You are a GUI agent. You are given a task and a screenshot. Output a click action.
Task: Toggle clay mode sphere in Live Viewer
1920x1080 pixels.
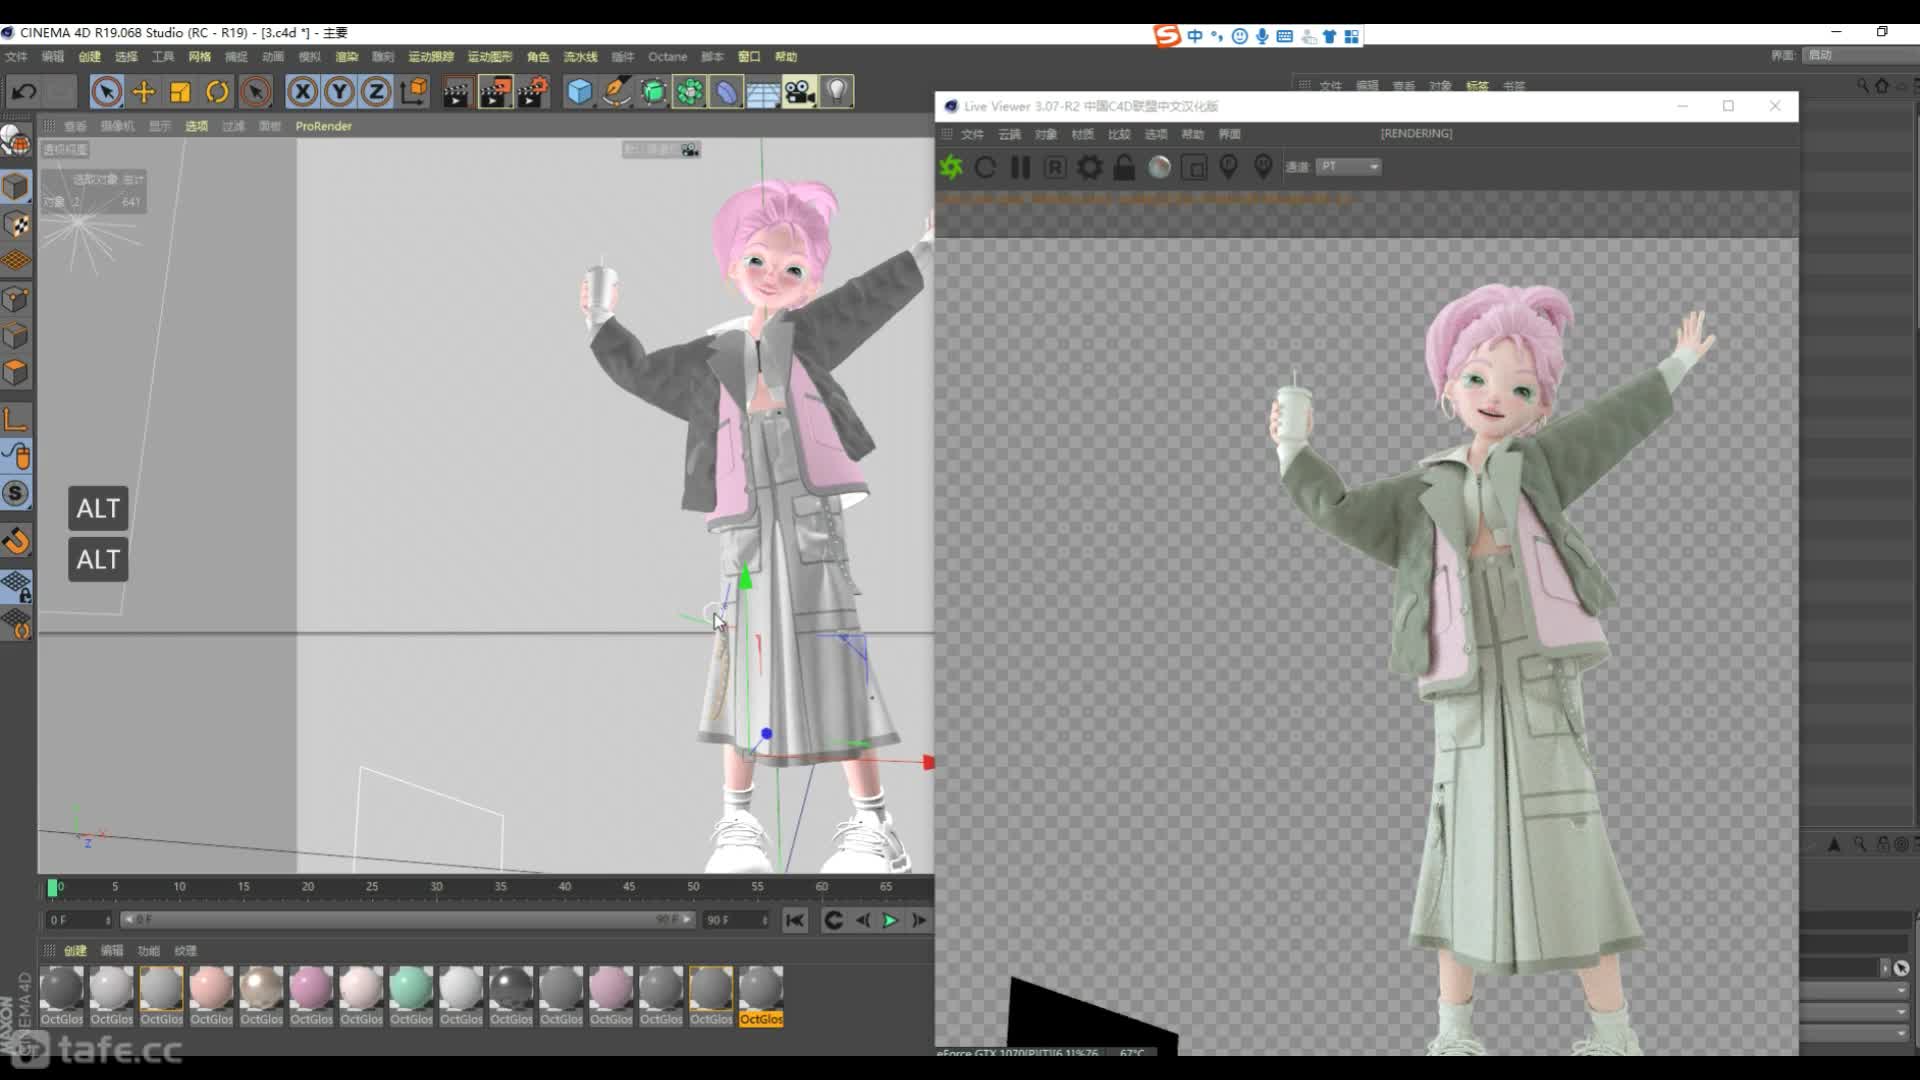[x=1159, y=167]
